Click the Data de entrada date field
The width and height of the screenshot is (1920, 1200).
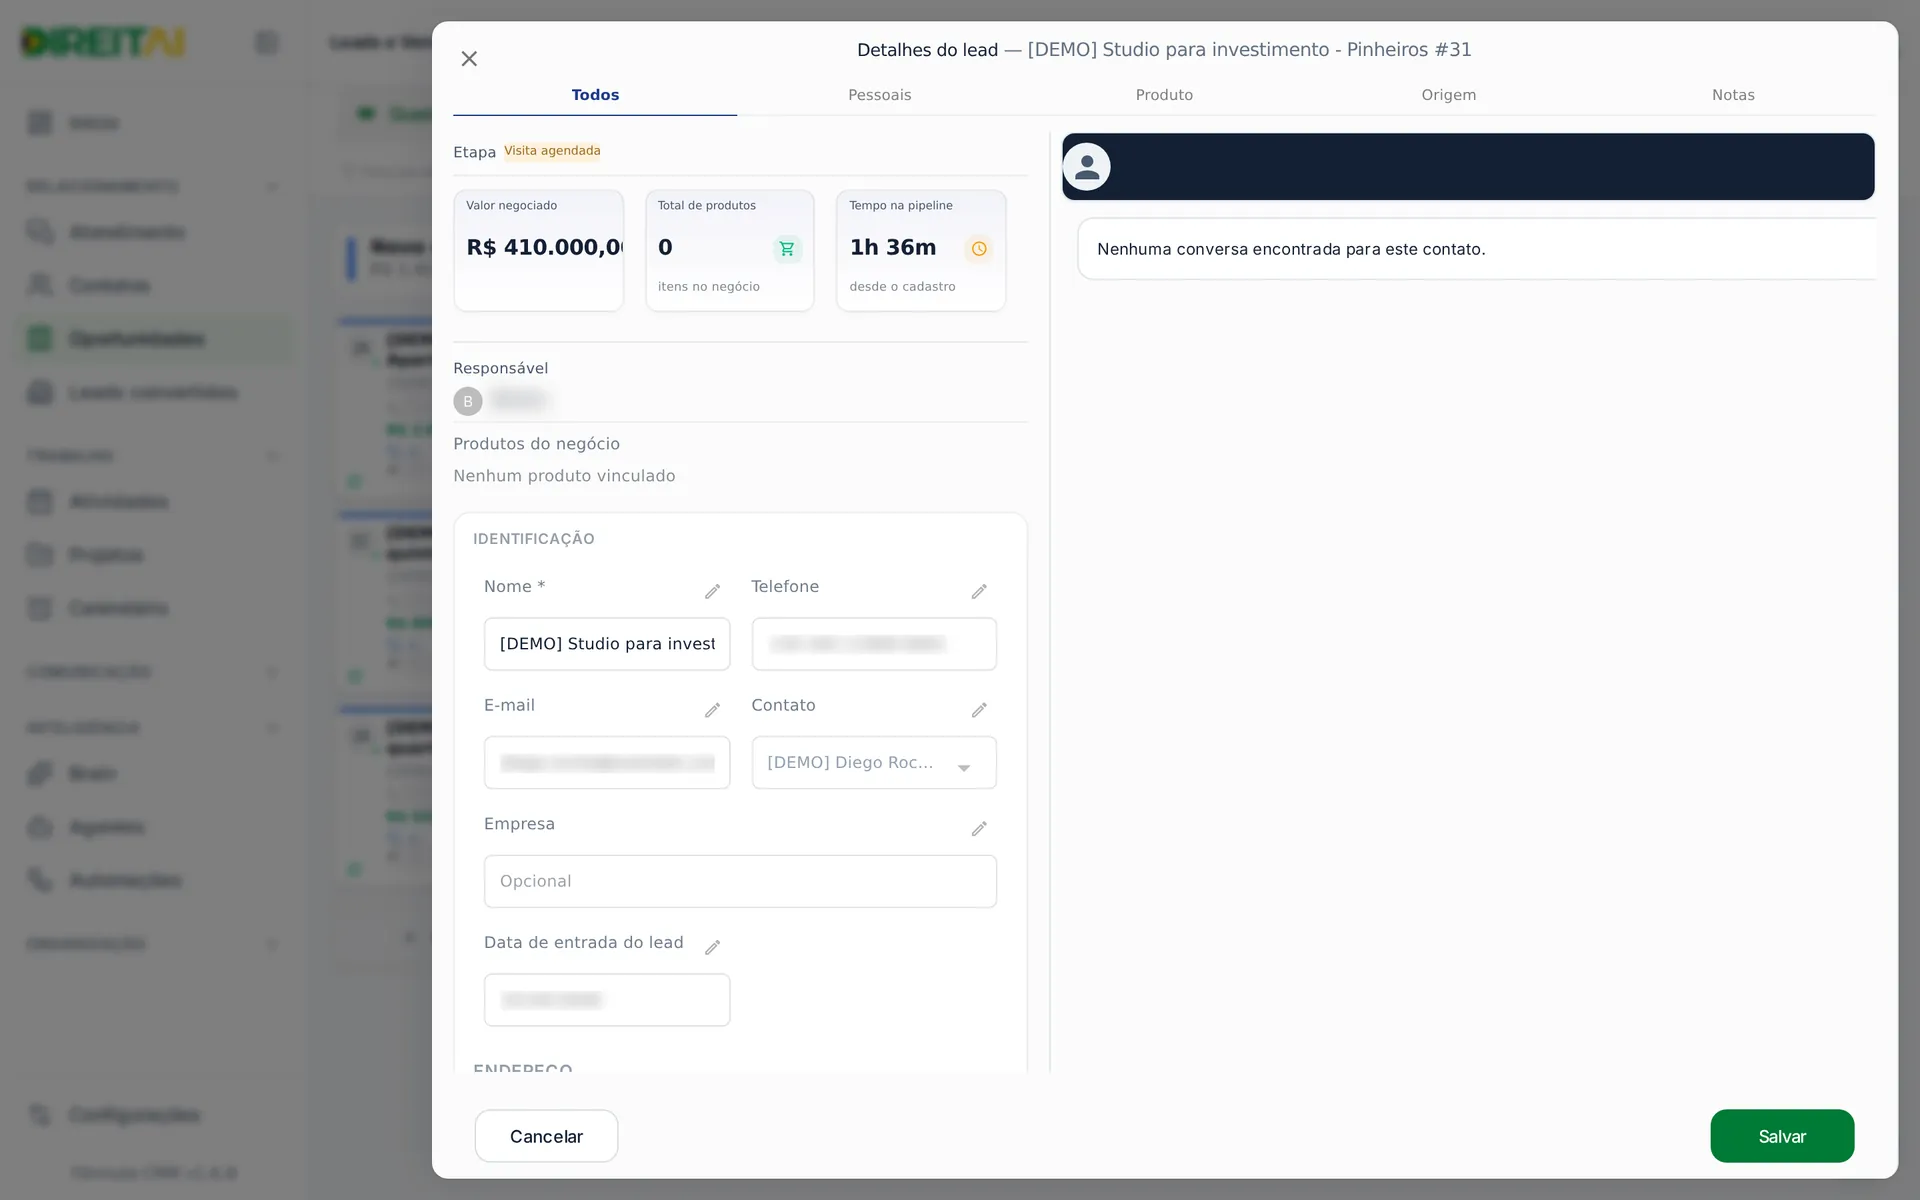pos(607,1000)
